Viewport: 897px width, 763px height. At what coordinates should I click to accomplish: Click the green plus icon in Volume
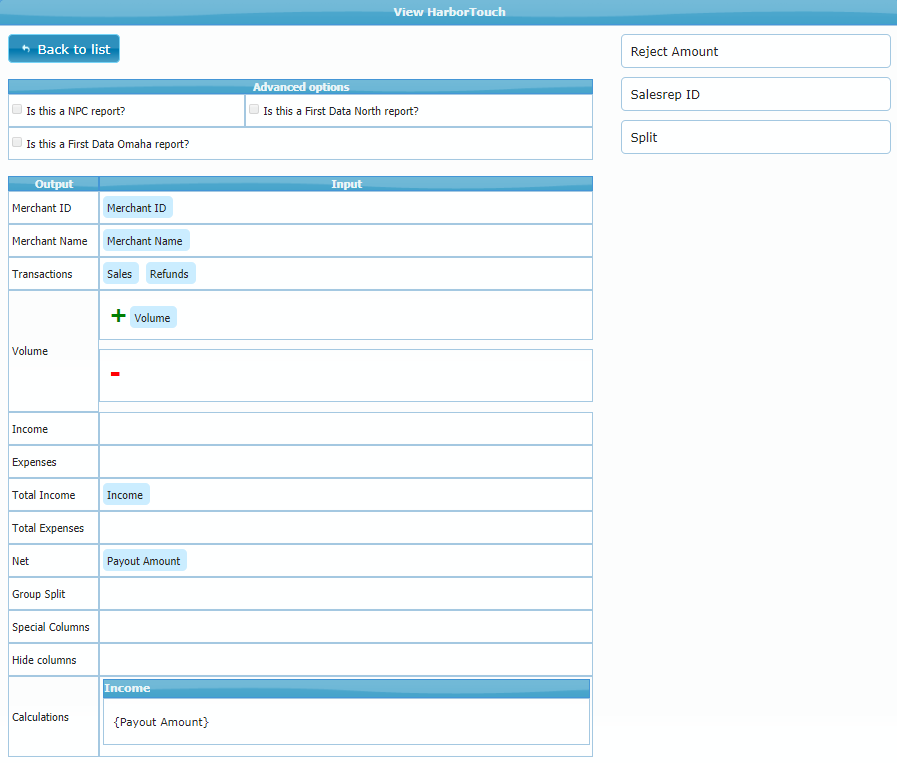tap(118, 316)
